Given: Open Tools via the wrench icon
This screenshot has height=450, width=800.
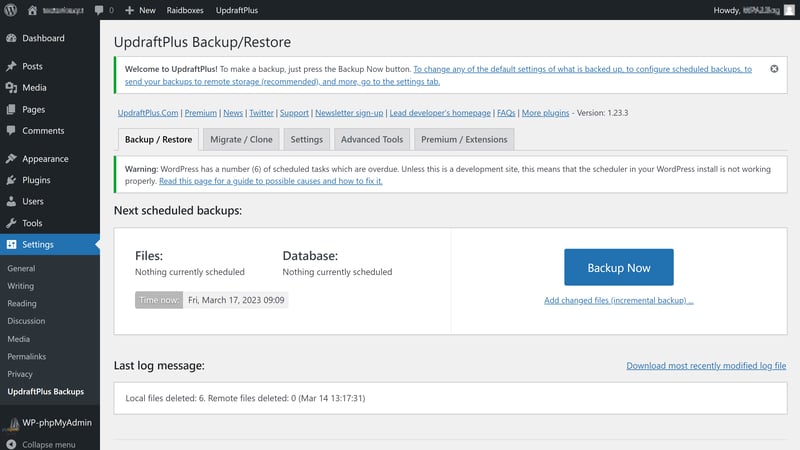Looking at the screenshot, I should [11, 223].
